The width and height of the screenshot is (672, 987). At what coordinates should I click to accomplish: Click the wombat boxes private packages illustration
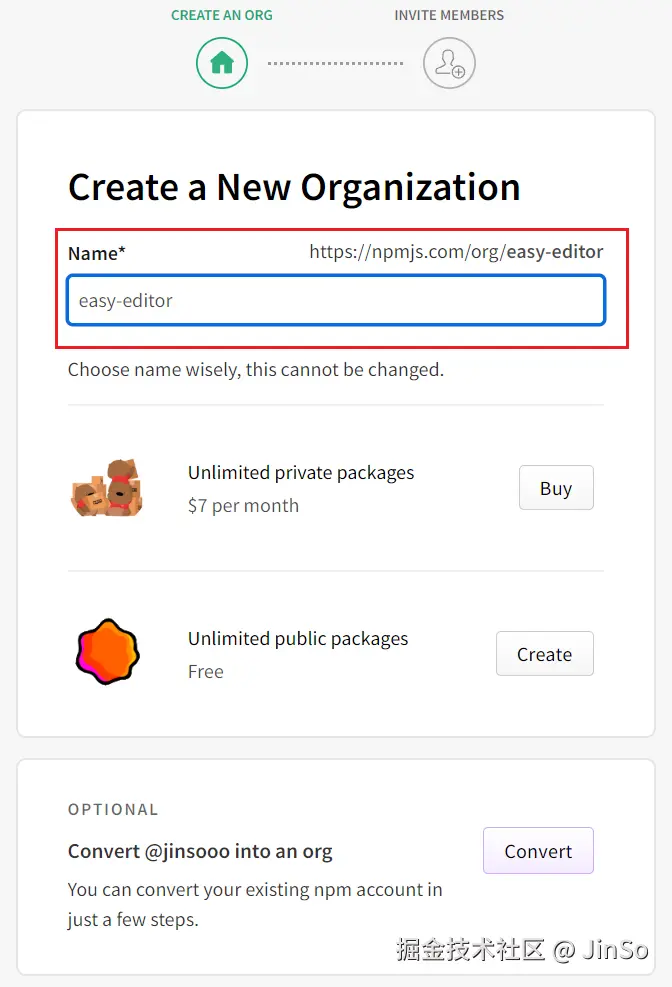click(107, 488)
